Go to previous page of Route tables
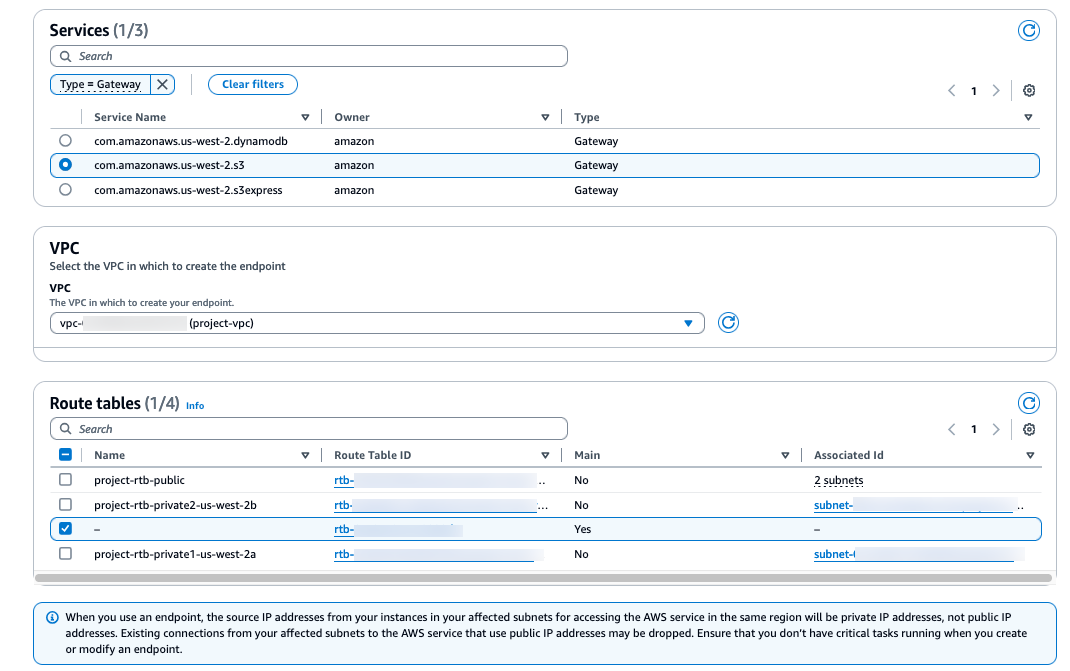1070x671 pixels. click(x=952, y=429)
